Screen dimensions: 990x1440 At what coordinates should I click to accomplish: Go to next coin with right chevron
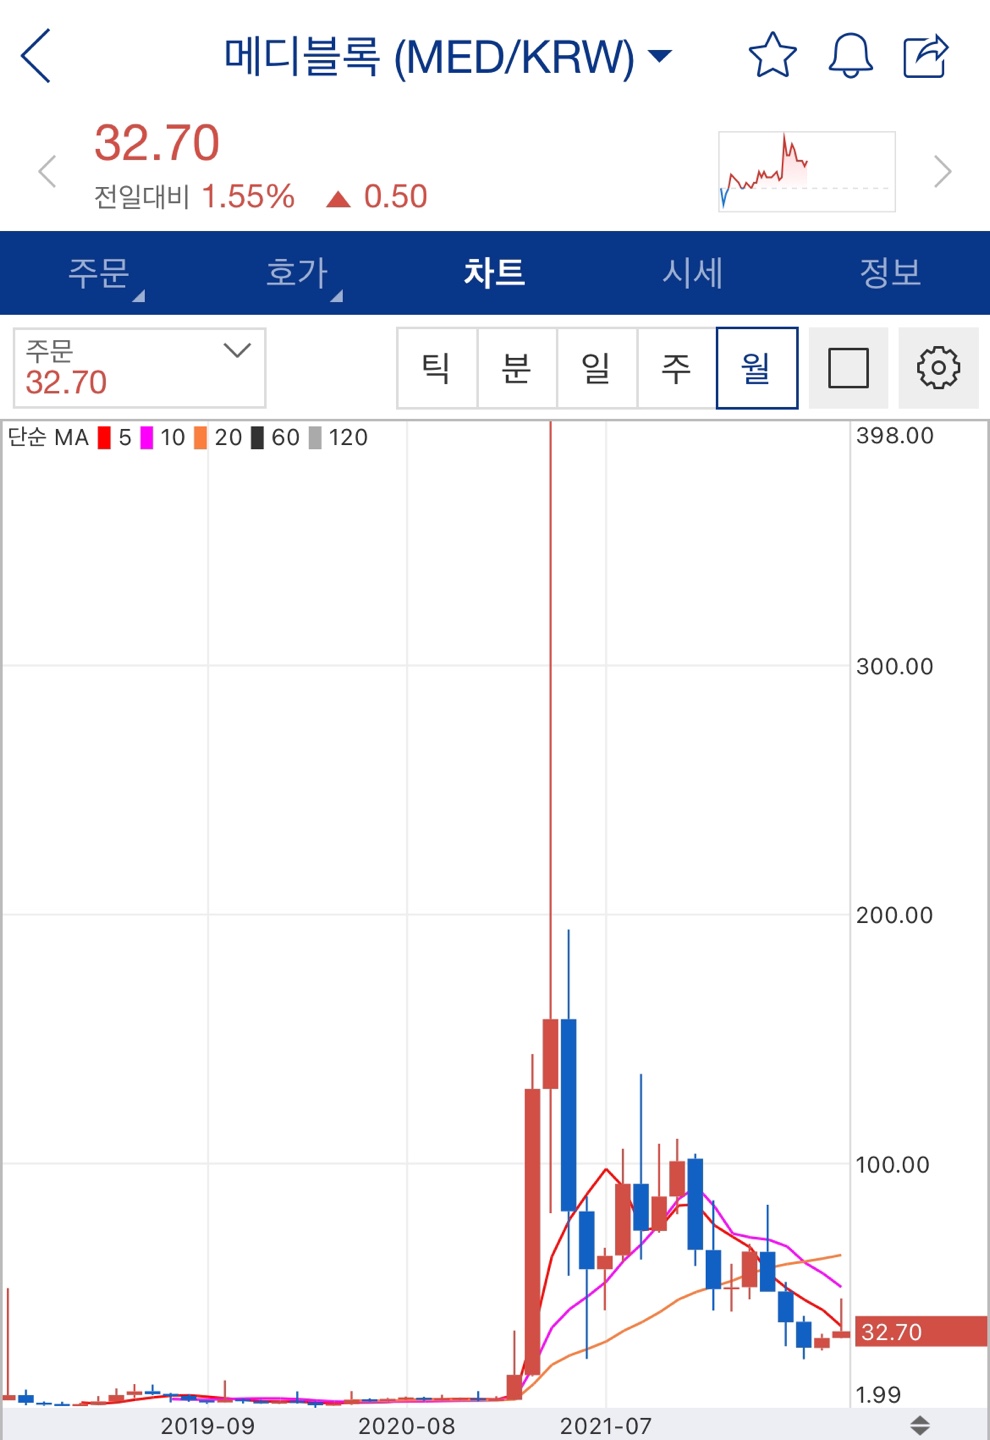[x=942, y=171]
